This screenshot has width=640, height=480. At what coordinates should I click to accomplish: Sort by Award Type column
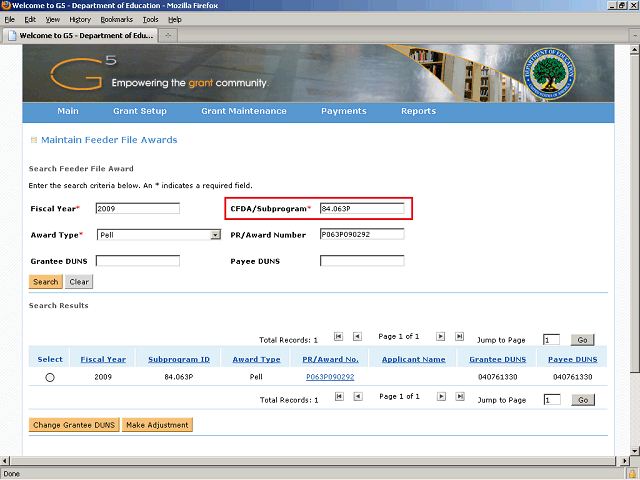pyautogui.click(x=256, y=360)
